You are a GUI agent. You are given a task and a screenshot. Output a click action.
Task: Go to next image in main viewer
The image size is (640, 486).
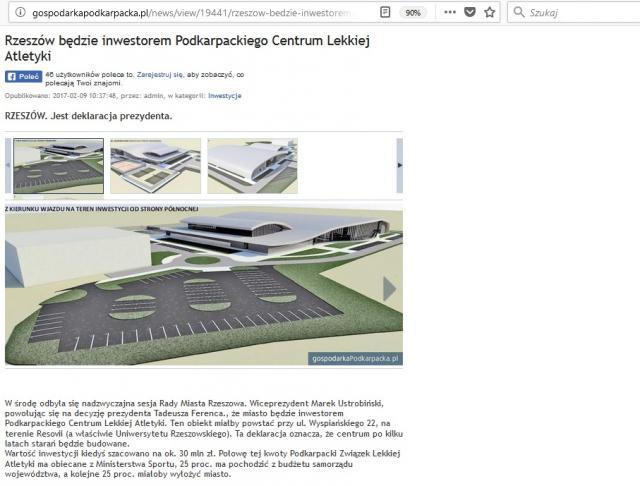coord(389,289)
